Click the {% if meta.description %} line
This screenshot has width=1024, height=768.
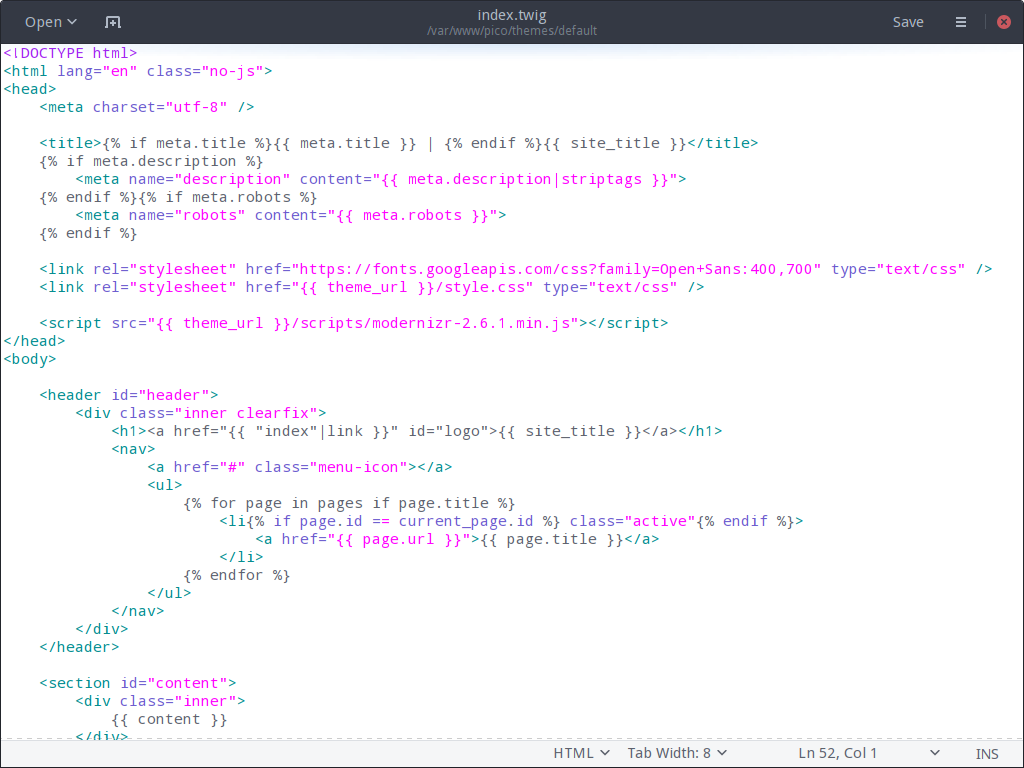click(152, 161)
